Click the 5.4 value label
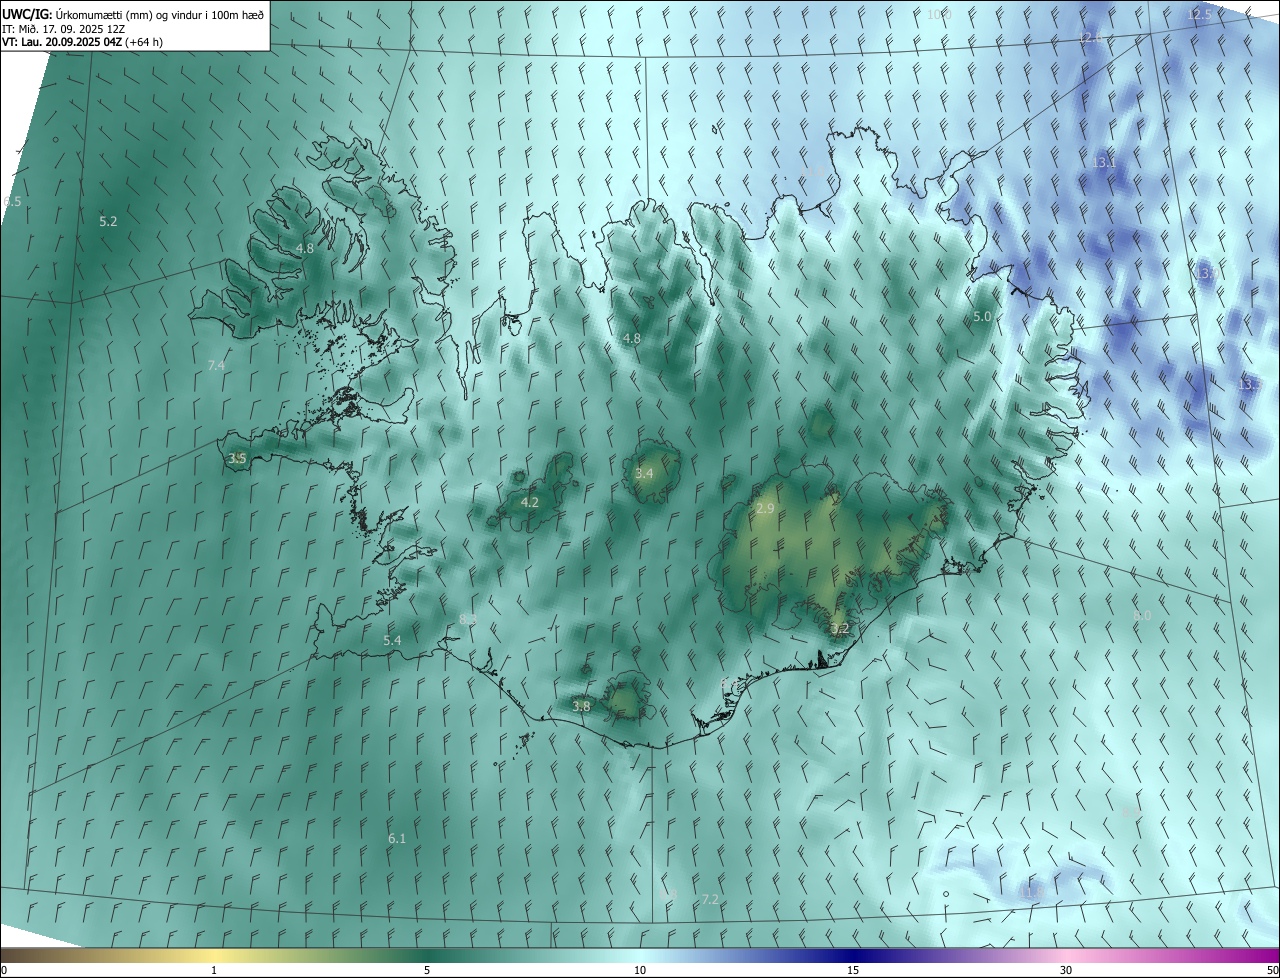The width and height of the screenshot is (1280, 978). point(392,640)
